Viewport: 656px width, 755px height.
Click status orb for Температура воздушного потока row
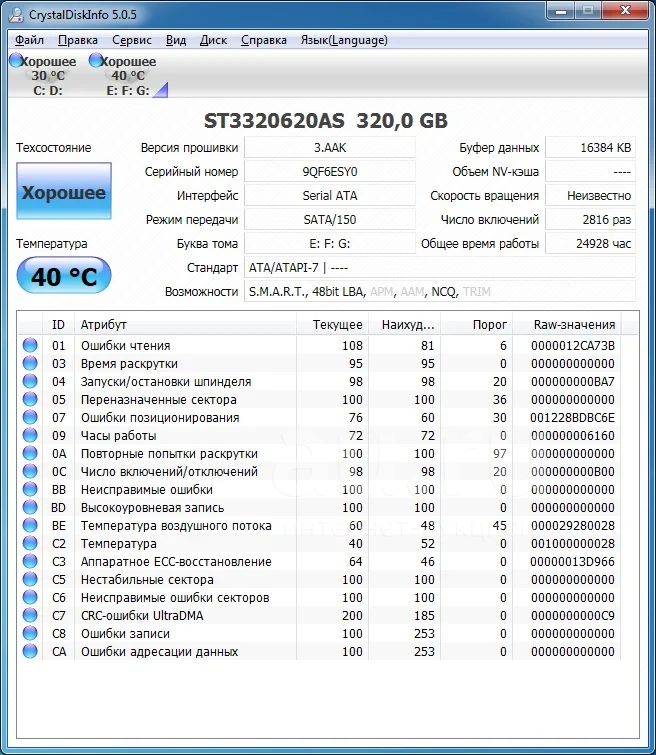30,524
